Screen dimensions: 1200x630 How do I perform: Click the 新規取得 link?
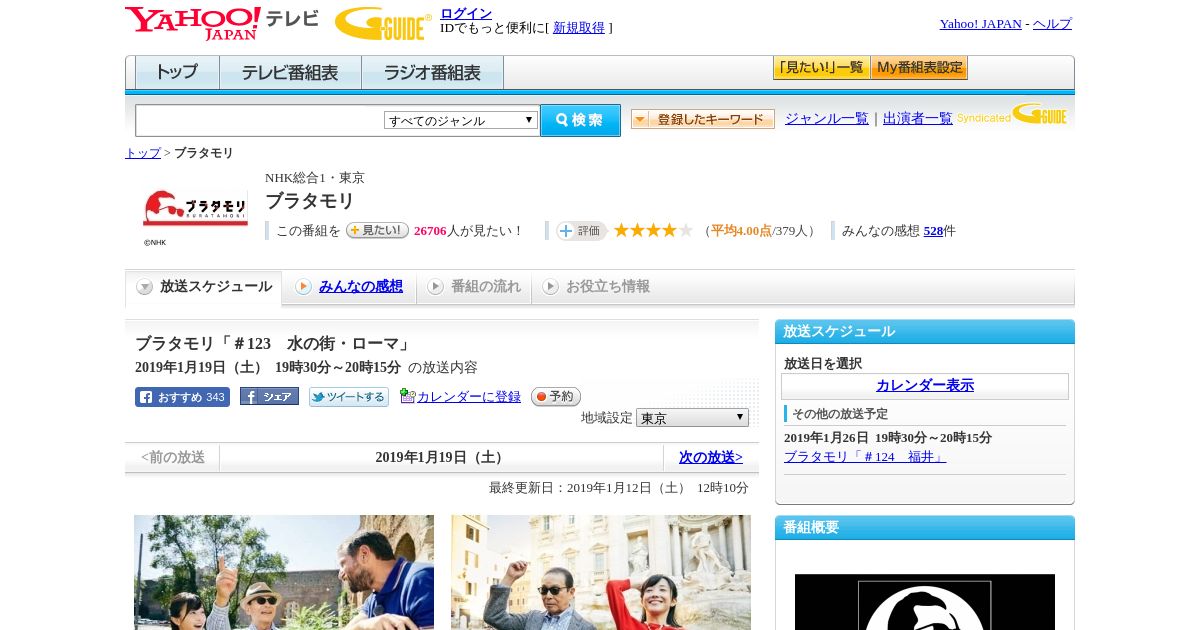579,28
